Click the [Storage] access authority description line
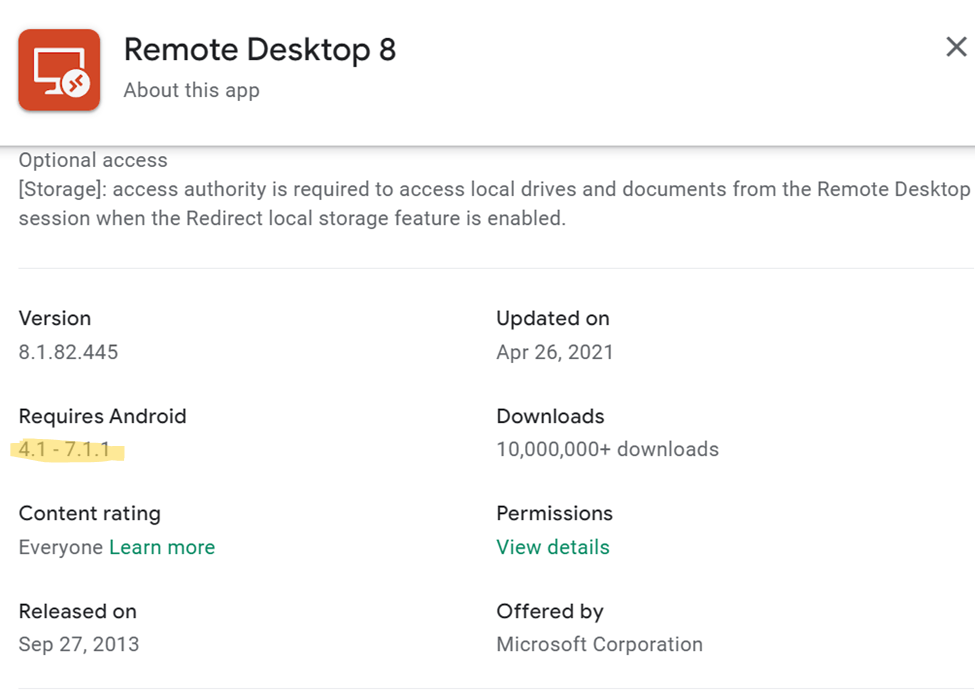Screen dimensions: 975x690 (x=494, y=189)
